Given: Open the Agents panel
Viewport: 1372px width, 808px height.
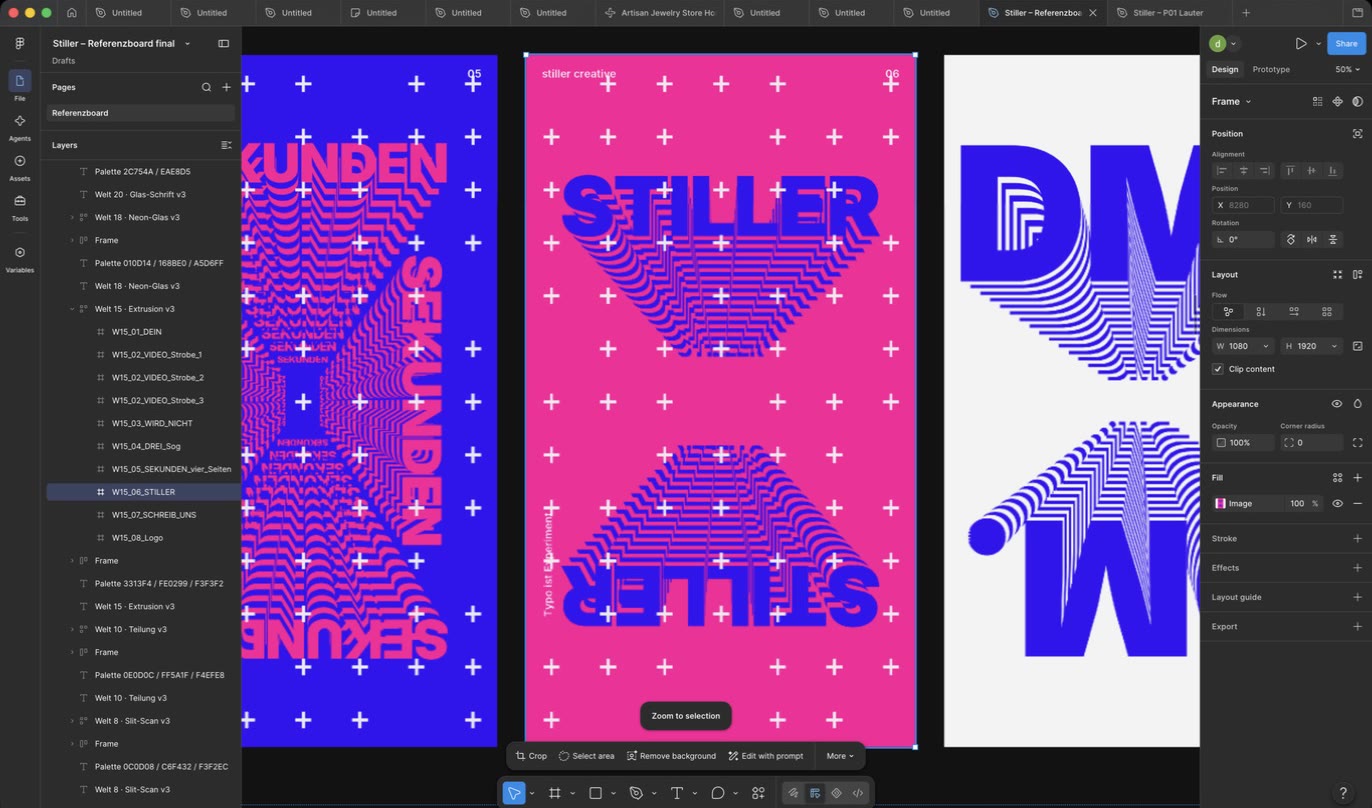Looking at the screenshot, I should (20, 125).
